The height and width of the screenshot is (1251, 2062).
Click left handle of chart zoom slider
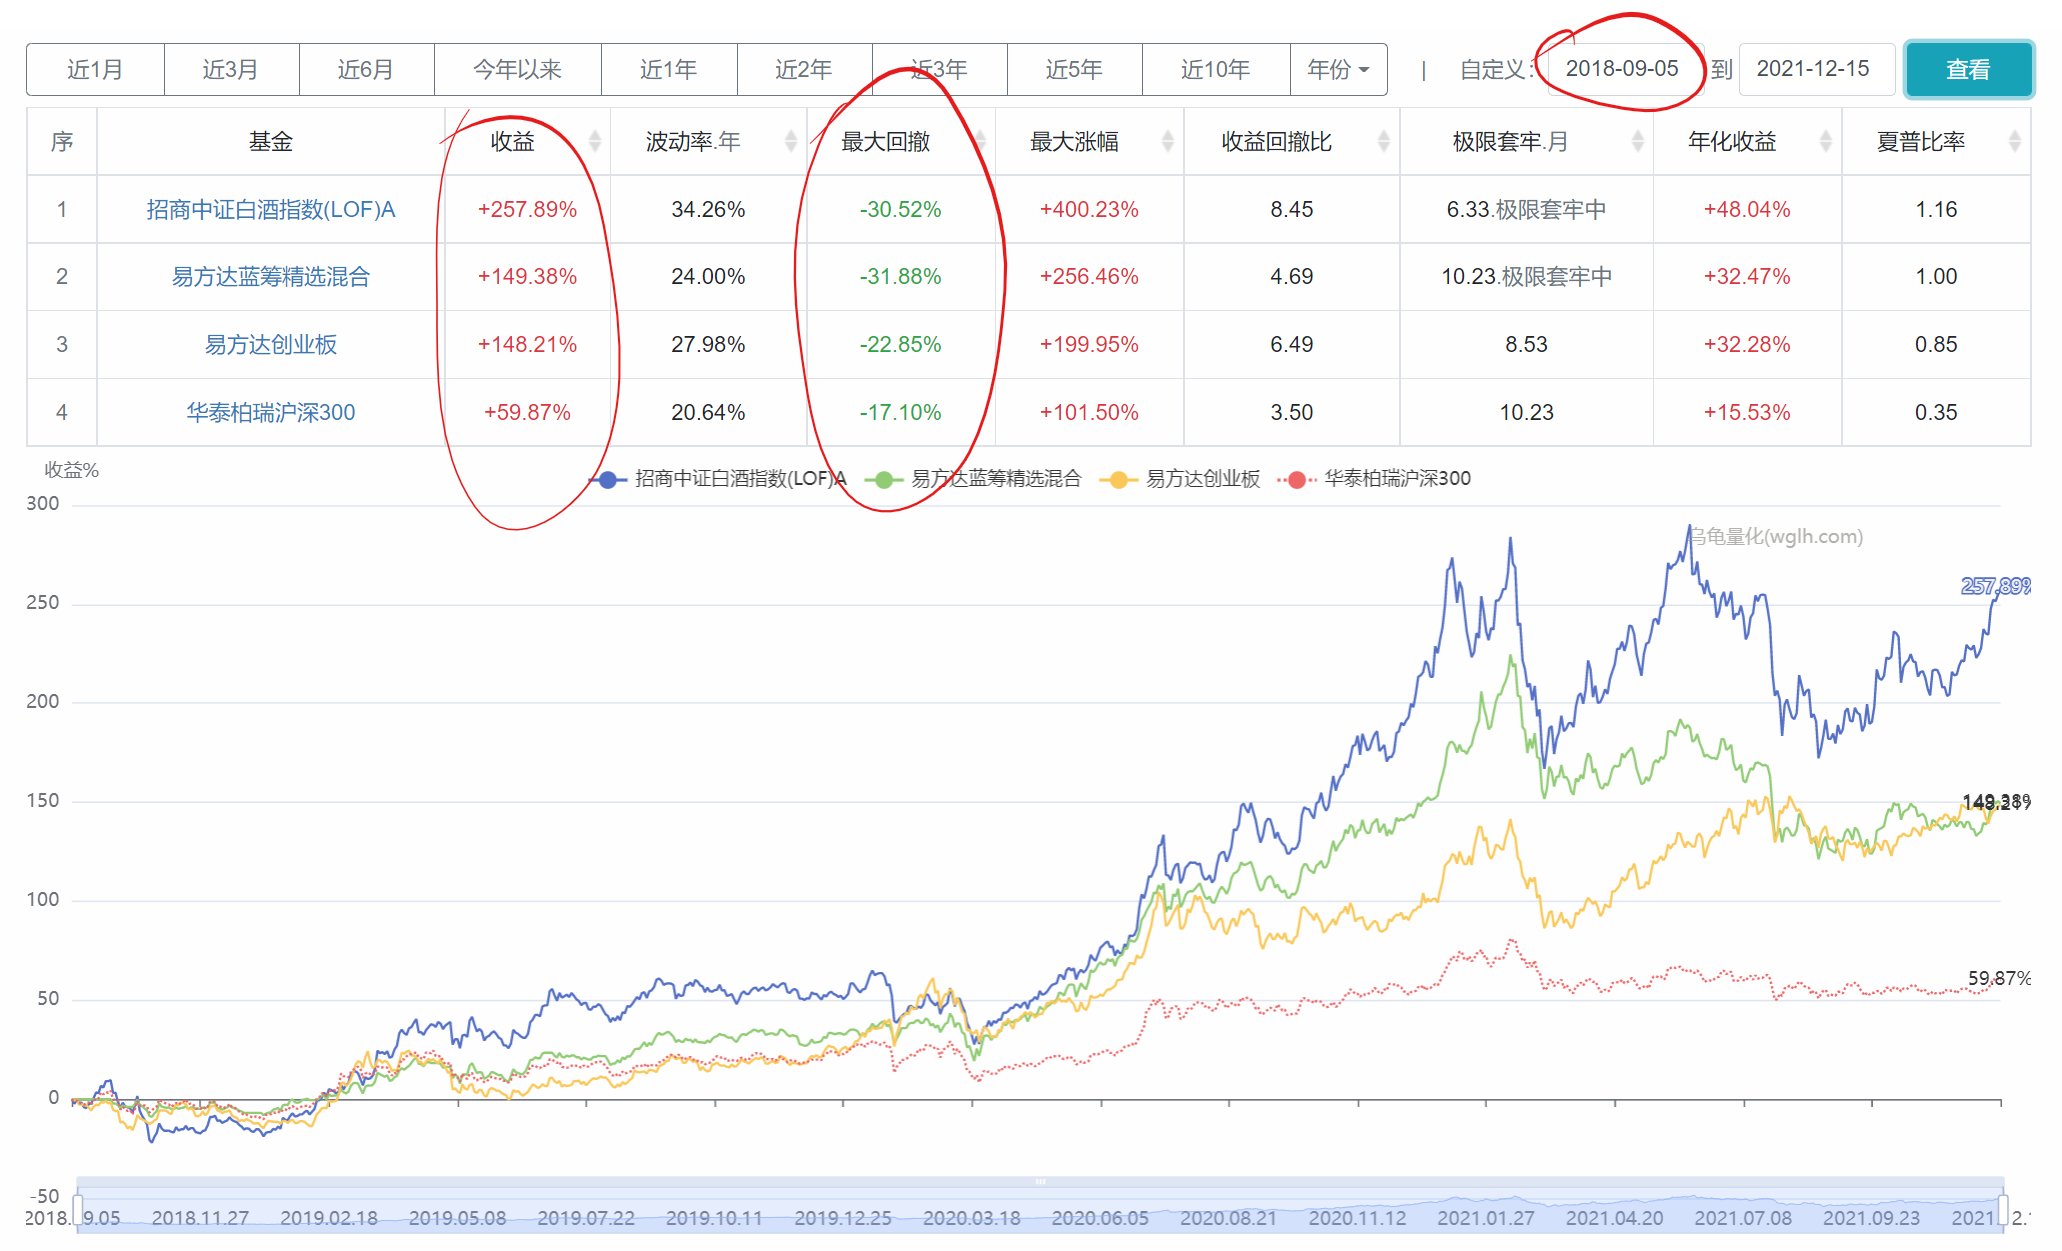pos(78,1210)
